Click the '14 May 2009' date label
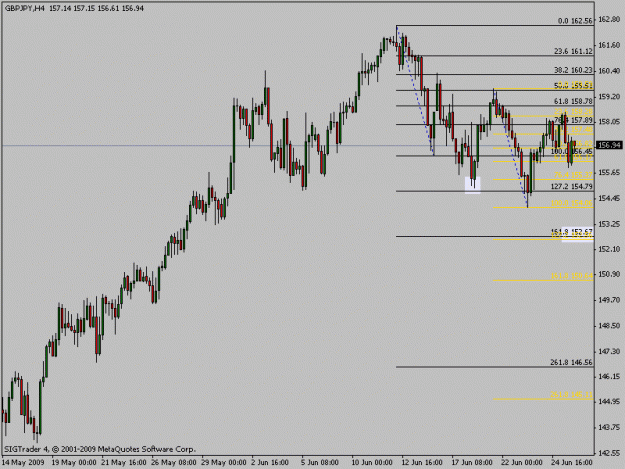The width and height of the screenshot is (625, 469). pos(23,463)
